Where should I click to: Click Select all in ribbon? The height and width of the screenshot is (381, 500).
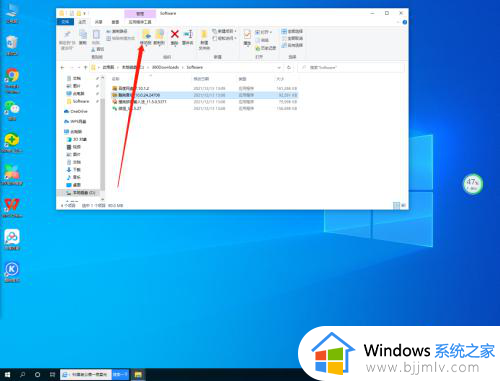[292, 31]
